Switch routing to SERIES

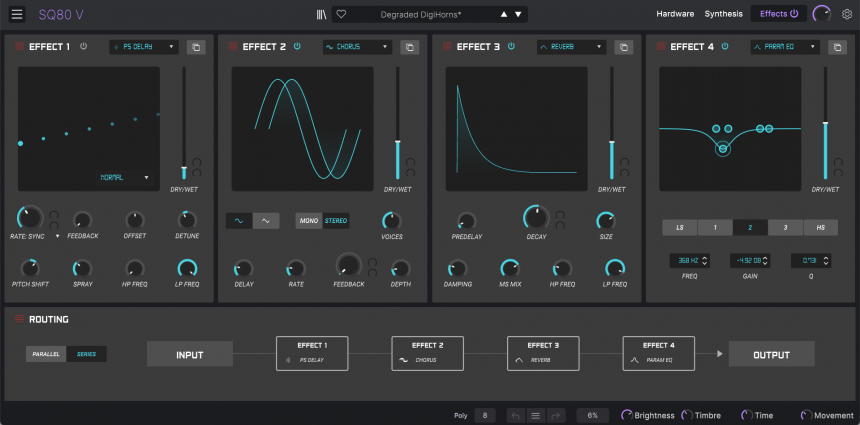[x=87, y=354]
